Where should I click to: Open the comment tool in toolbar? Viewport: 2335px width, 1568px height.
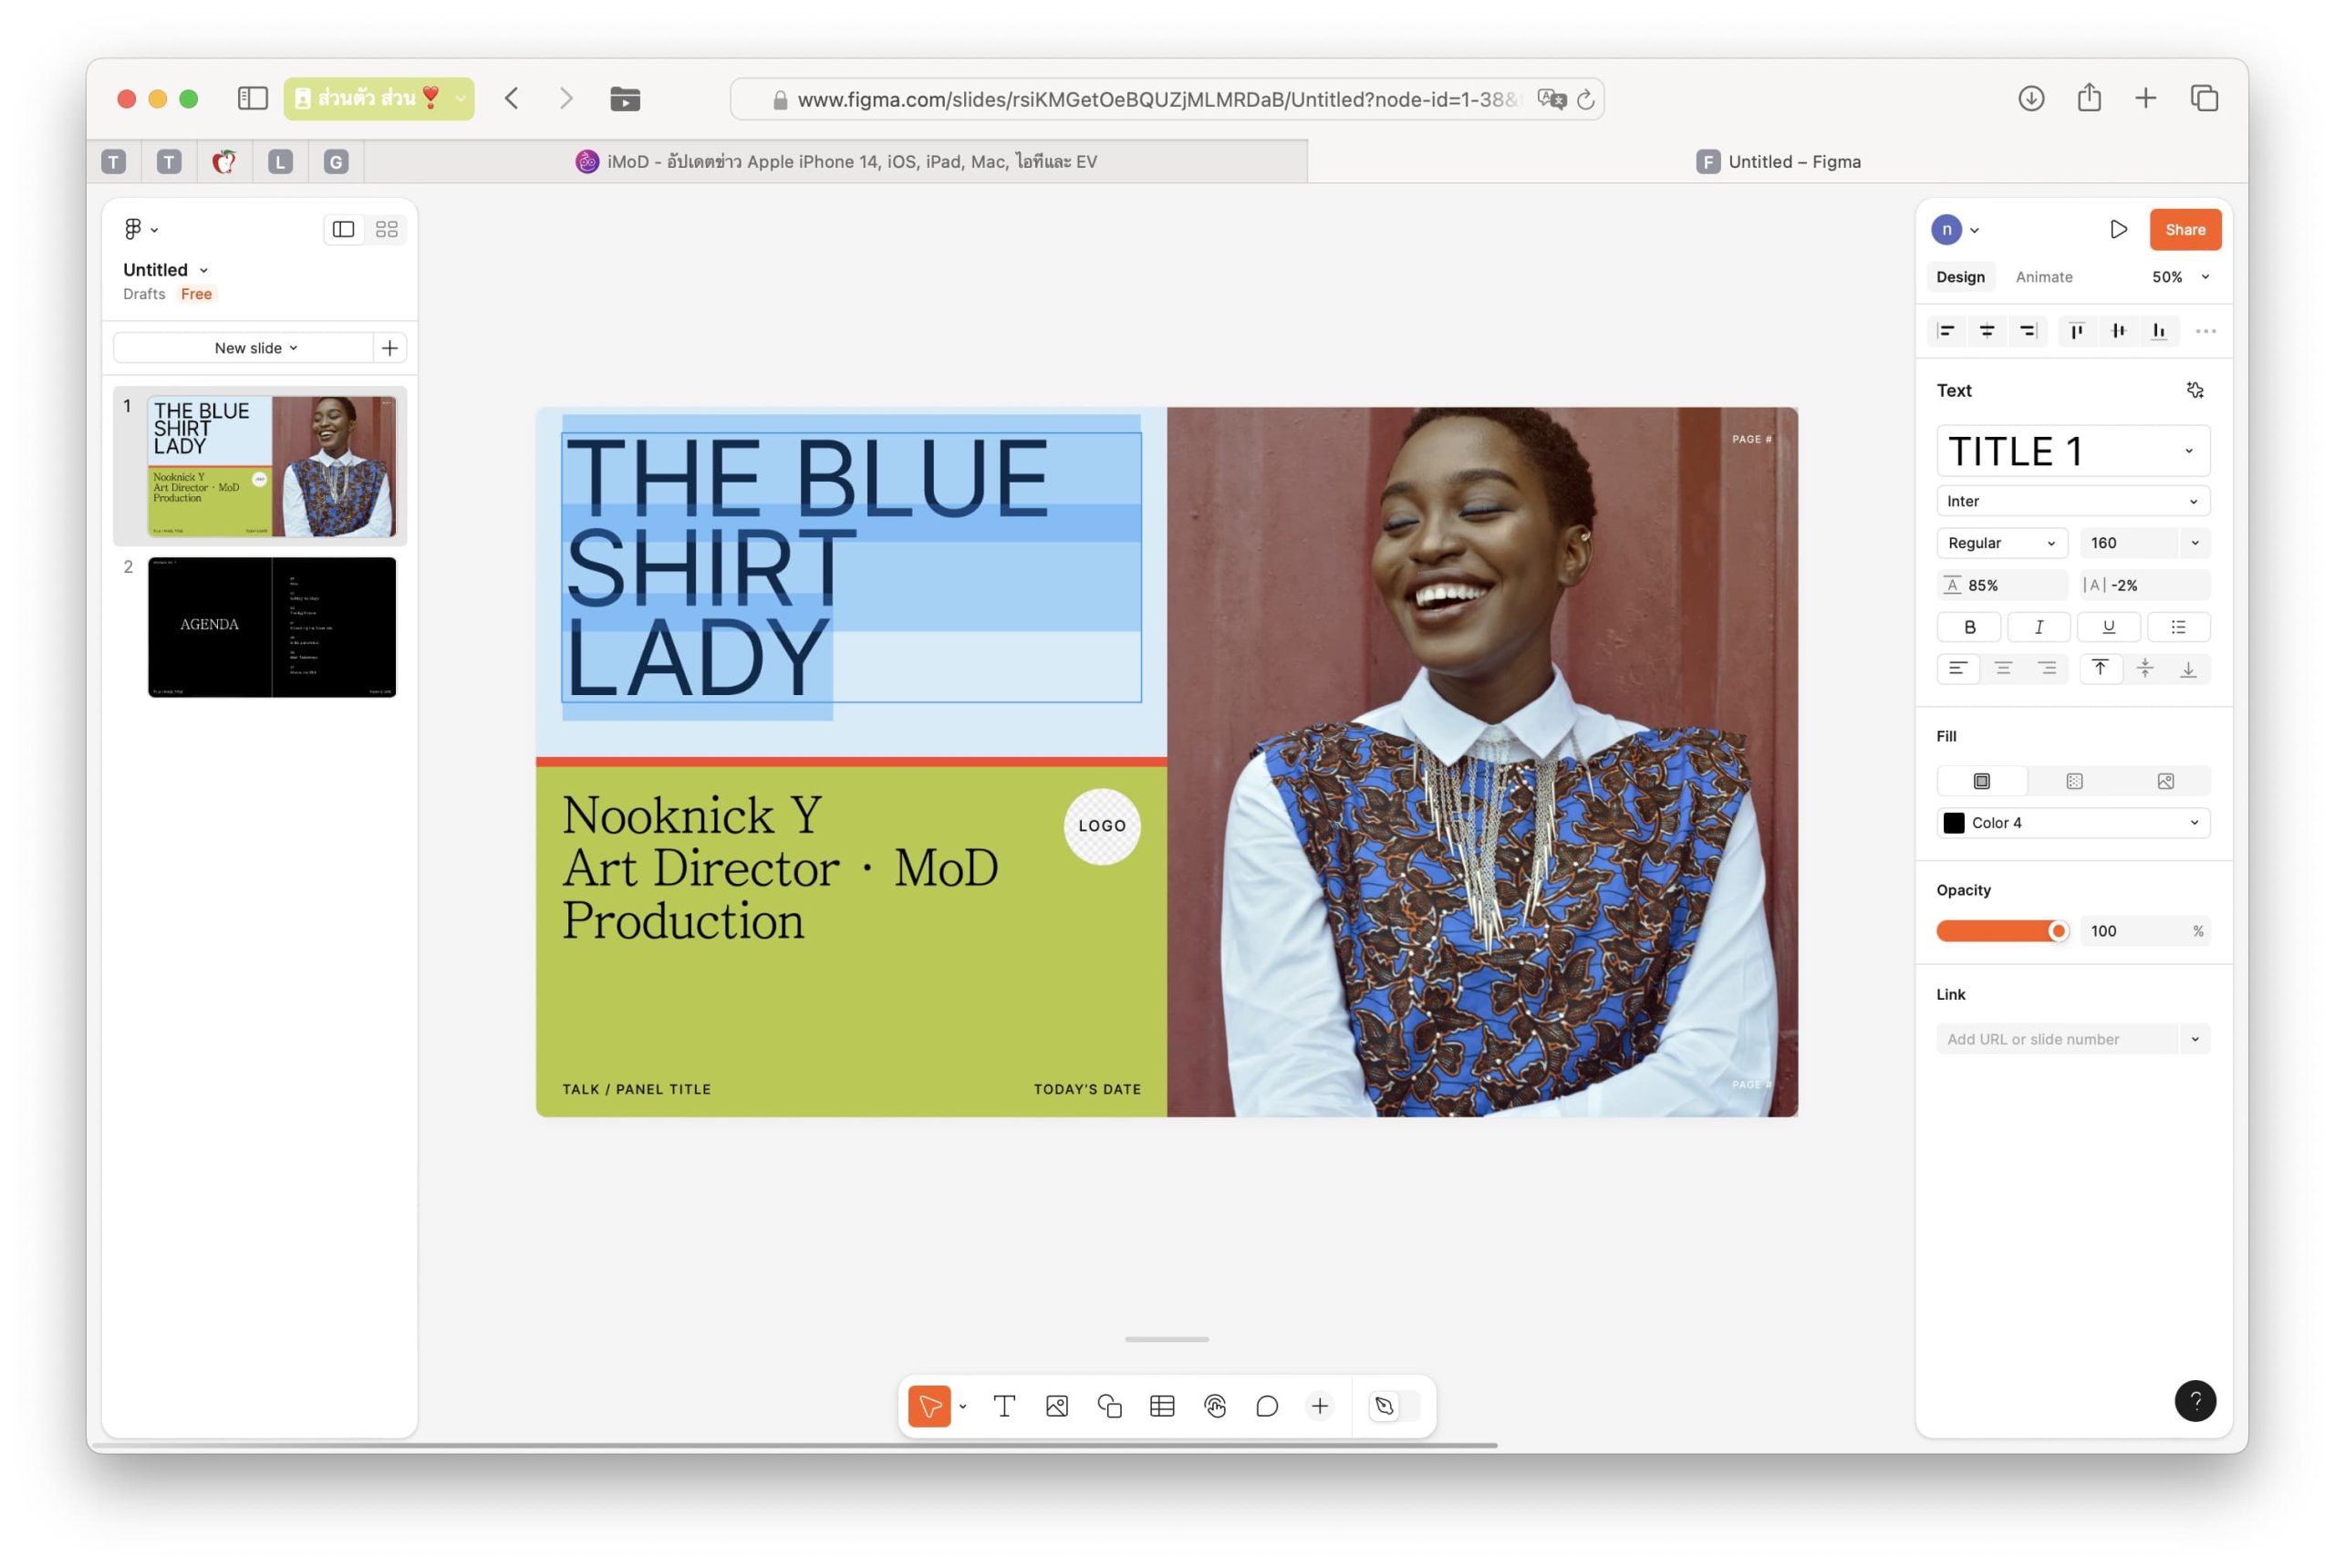(1267, 1406)
